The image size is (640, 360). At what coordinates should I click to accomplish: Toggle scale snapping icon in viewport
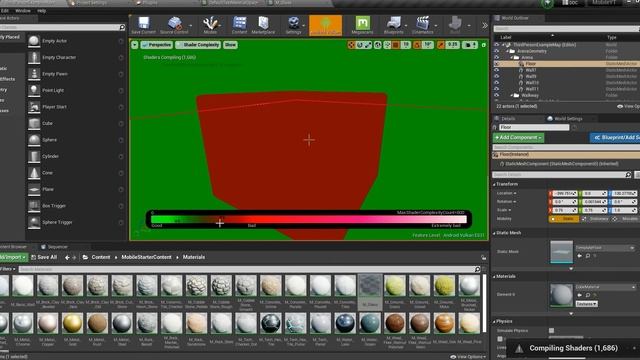[x=441, y=45]
